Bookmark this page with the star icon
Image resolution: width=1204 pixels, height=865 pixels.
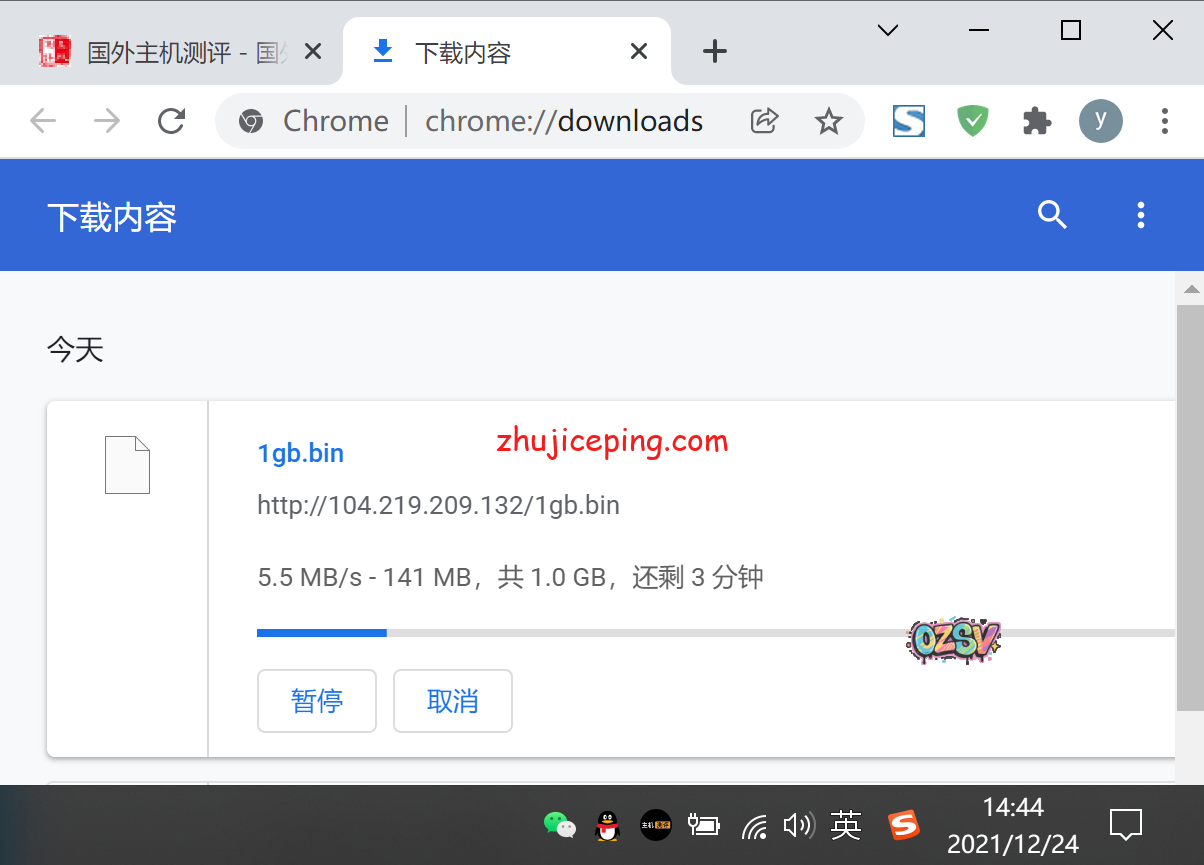(828, 121)
